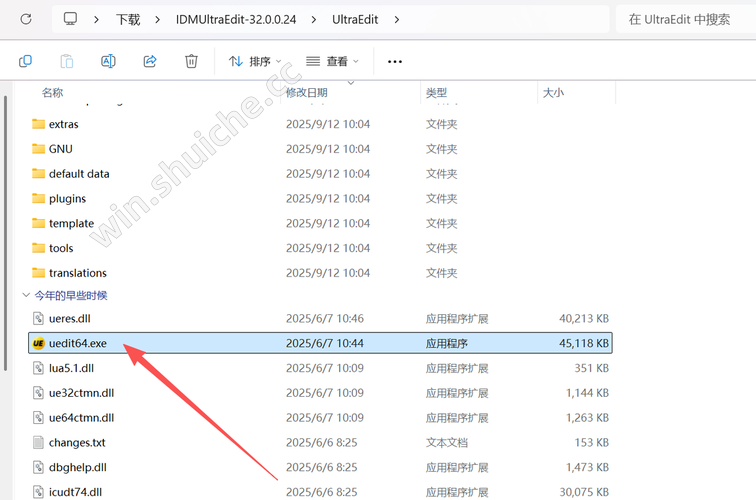Go to IDMUltraEdit-32.0.0.24 breadcrumb folder
Screen dimensions: 756x500
click(x=236, y=20)
